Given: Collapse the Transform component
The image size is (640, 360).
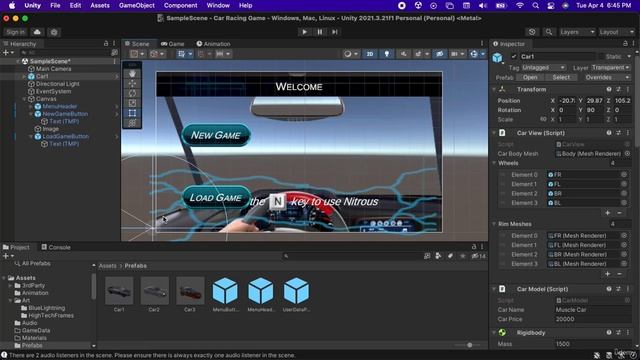Looking at the screenshot, I should [x=494, y=89].
